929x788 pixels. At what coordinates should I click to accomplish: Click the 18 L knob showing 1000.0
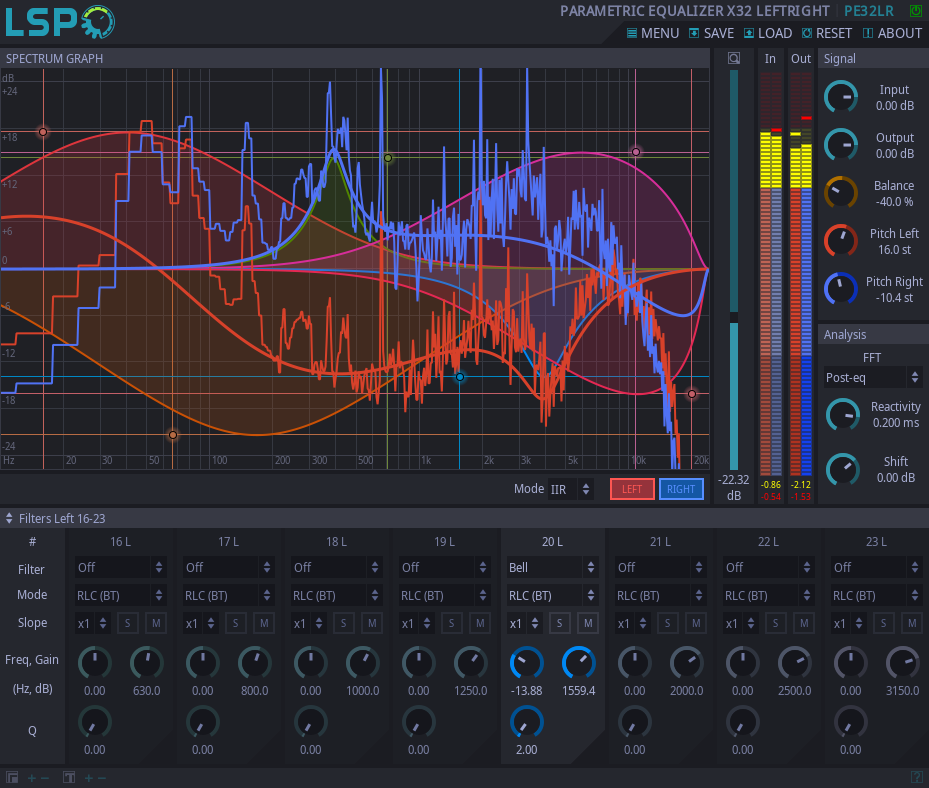(x=363, y=663)
